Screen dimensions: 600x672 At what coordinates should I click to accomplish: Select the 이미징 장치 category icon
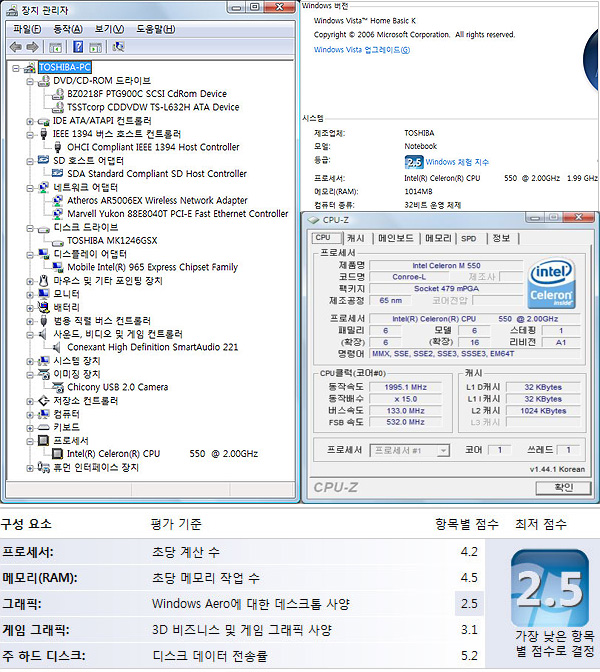[44, 374]
